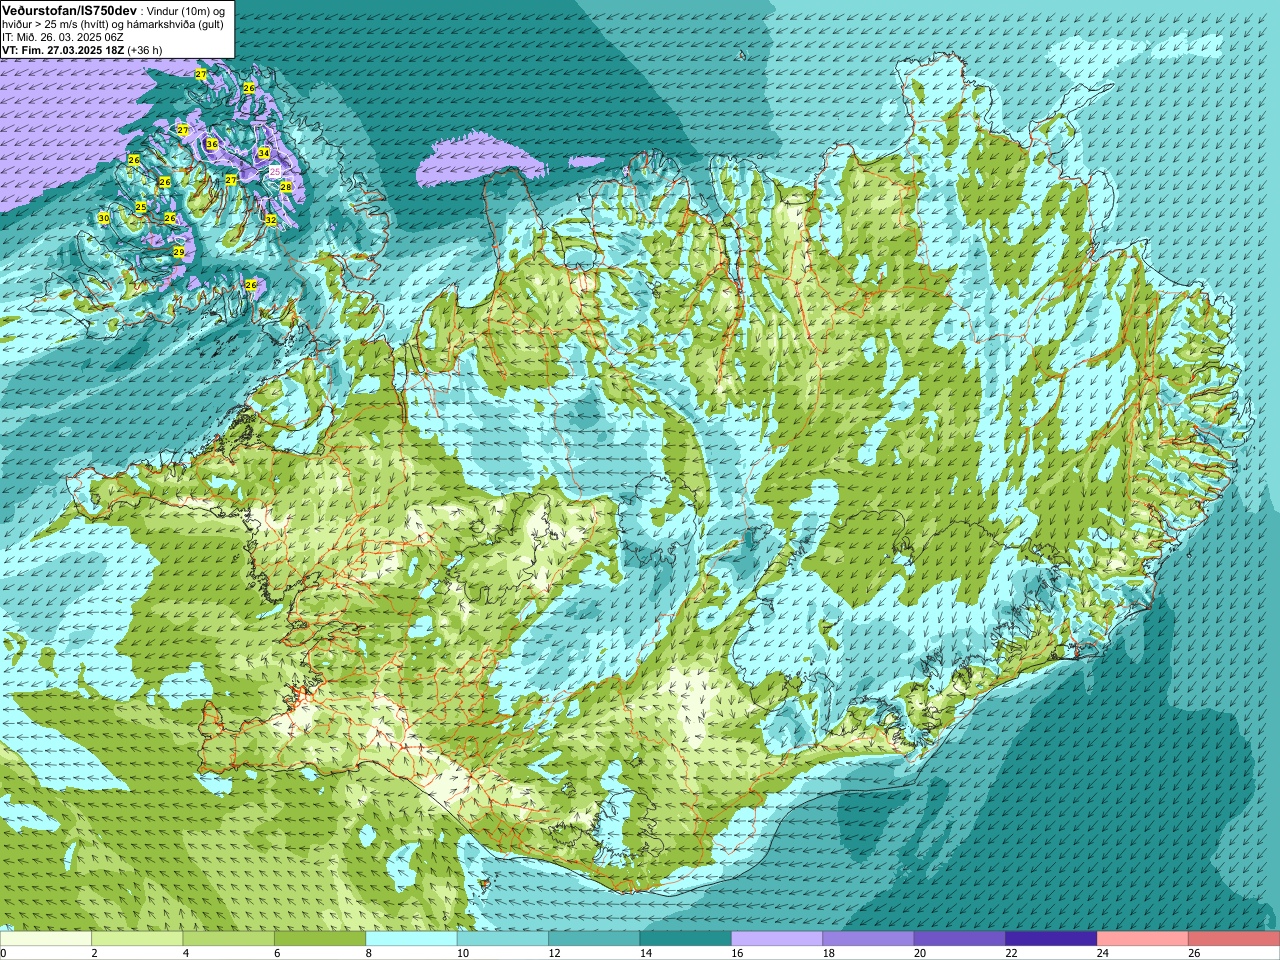Click the dark green 6–8 m/s legend swatch
The image size is (1280, 960).
[x=320, y=939]
